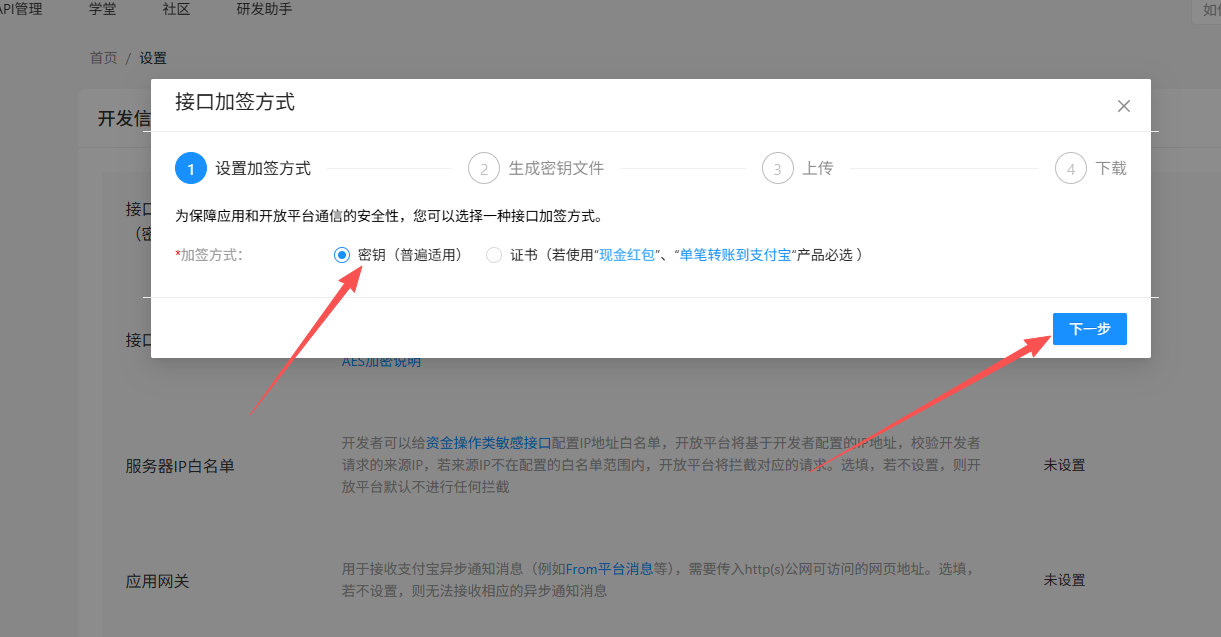Choose the 证书 signing method radio
1221x637 pixels.
494,255
